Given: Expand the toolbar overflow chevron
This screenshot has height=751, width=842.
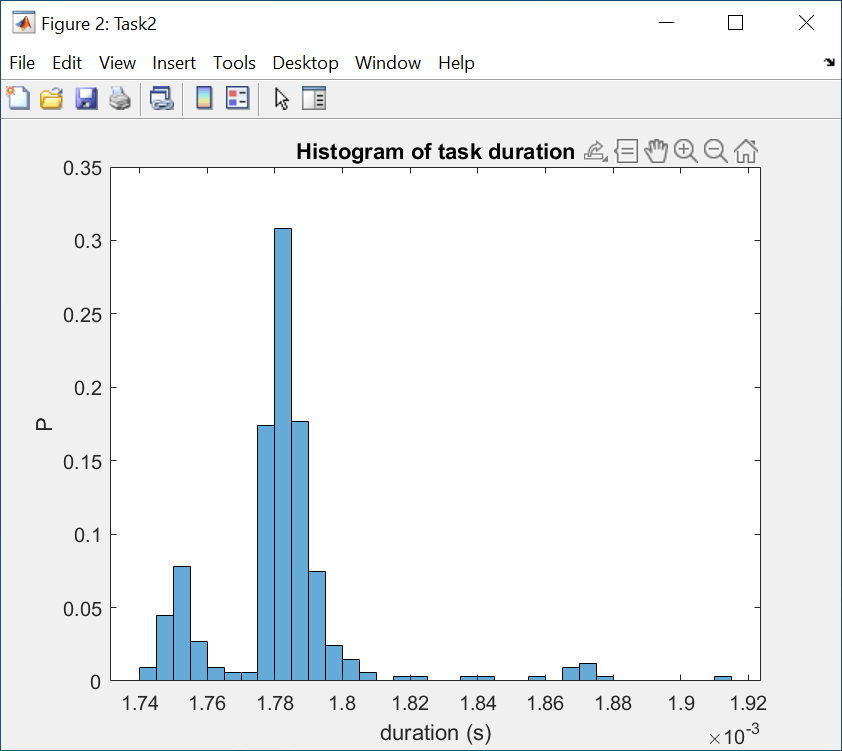Looking at the screenshot, I should 829,62.
